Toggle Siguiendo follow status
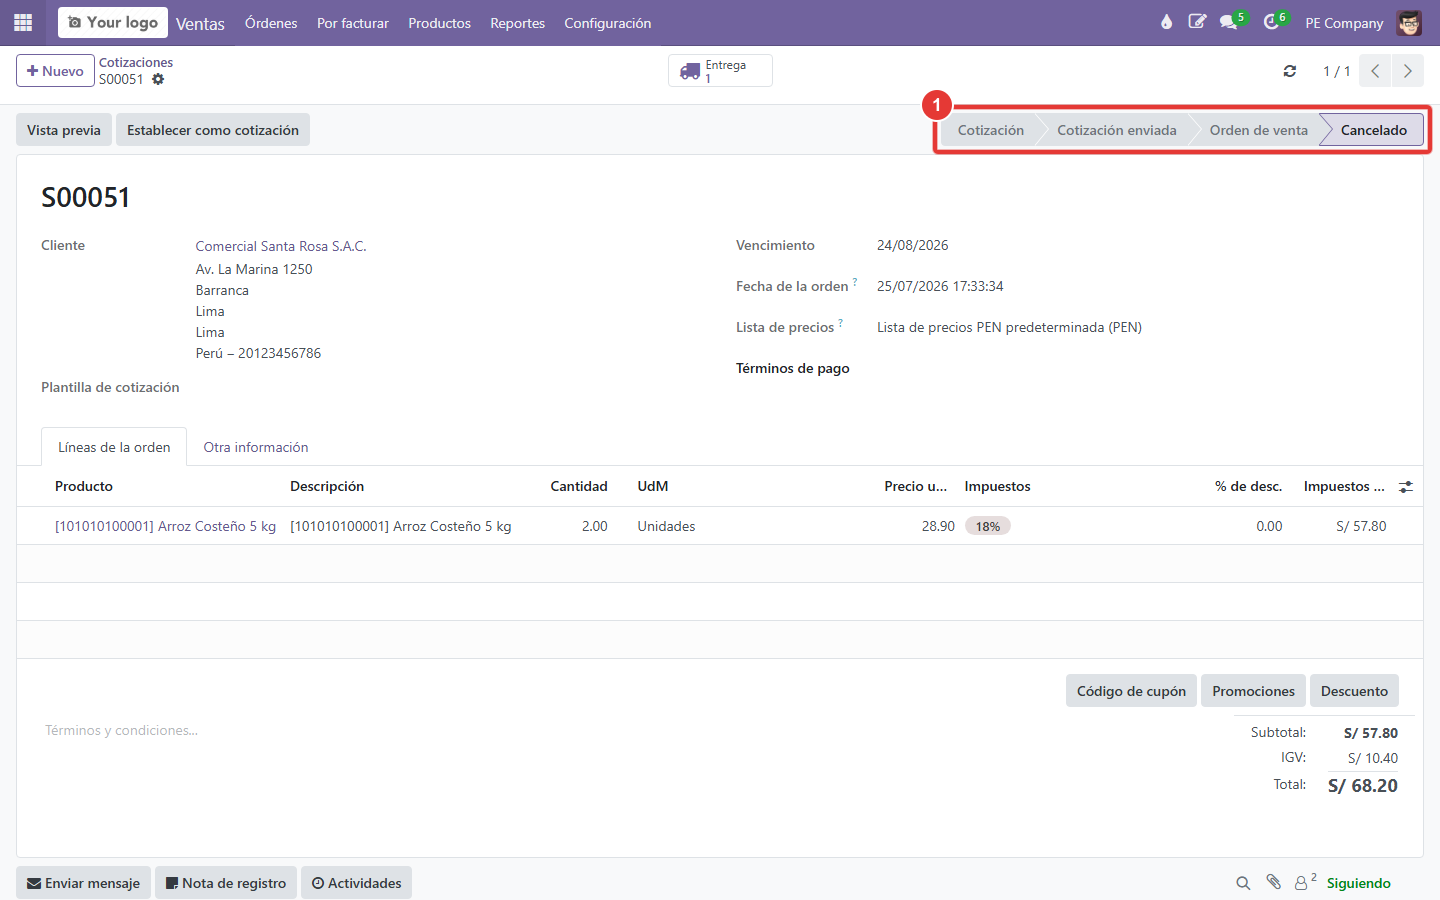The width and height of the screenshot is (1440, 900). click(x=1358, y=883)
